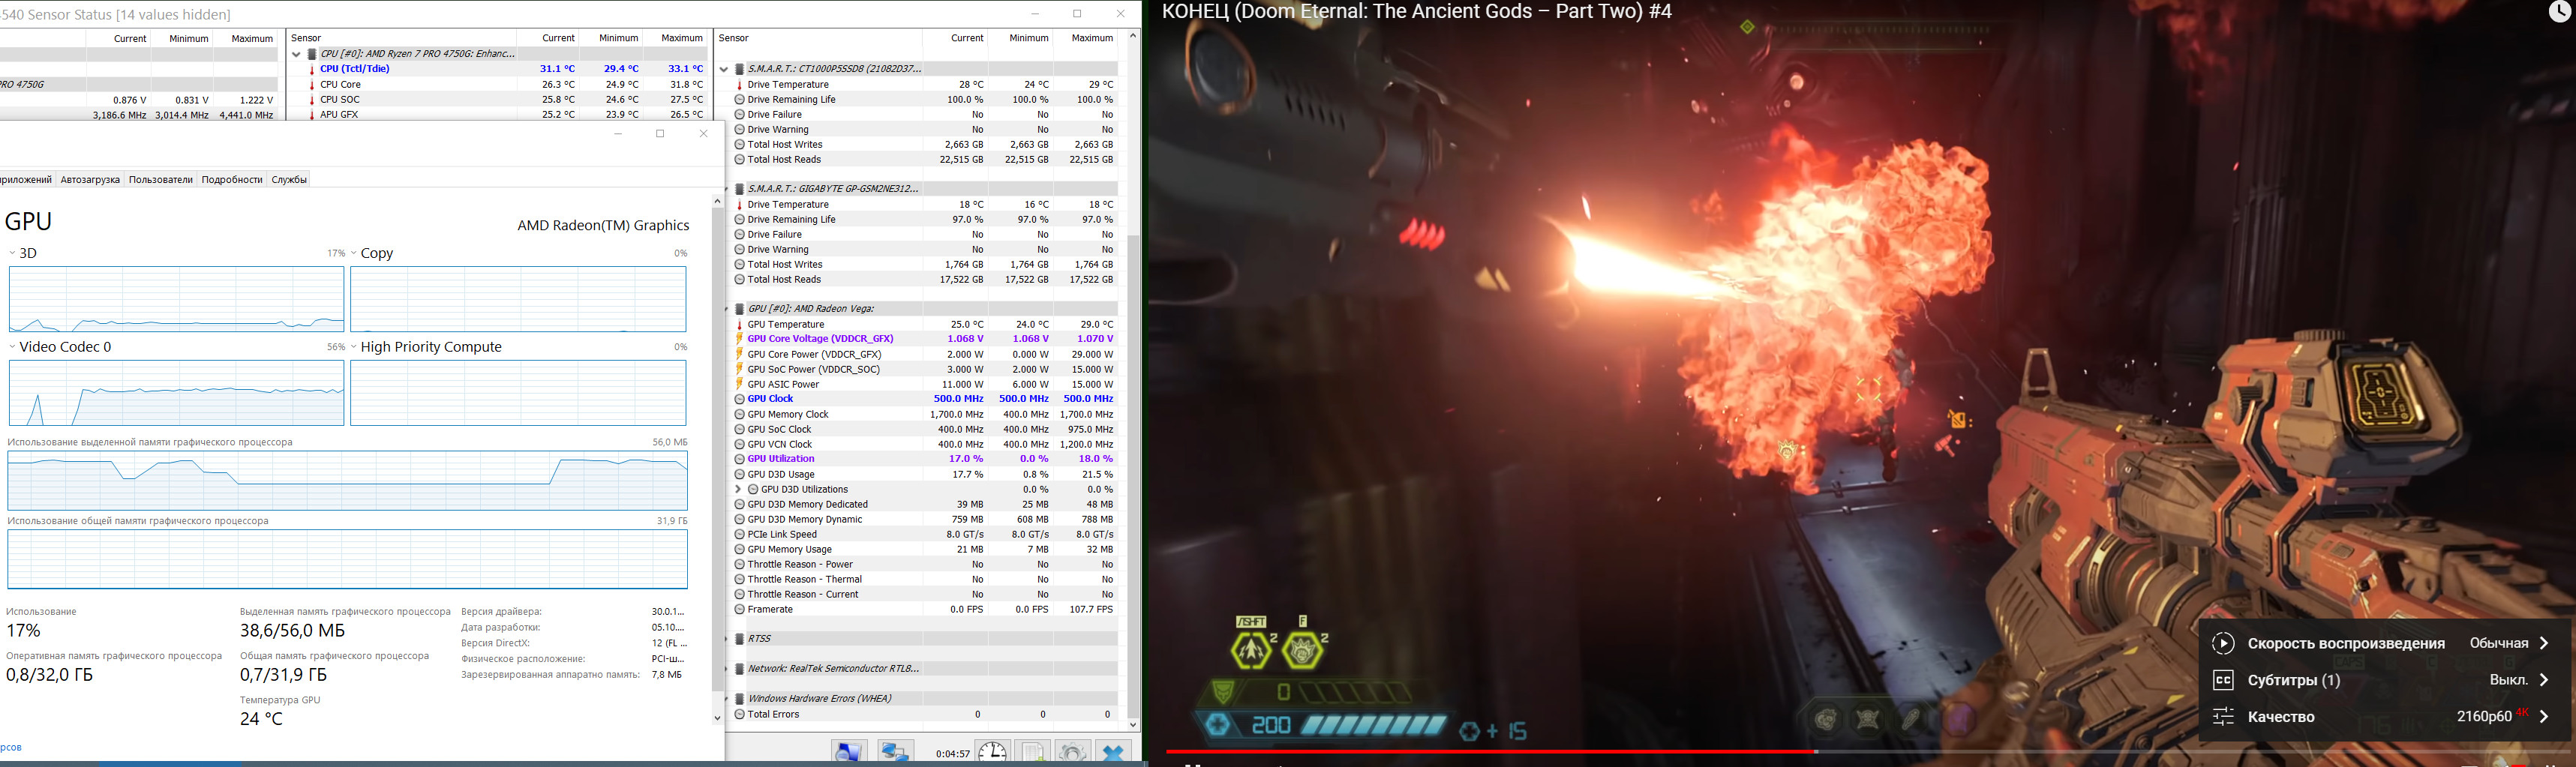Screen dimensions: 2576x767
Task: Select the Framerate maximum value 107.7 FPS
Action: 1091,609
